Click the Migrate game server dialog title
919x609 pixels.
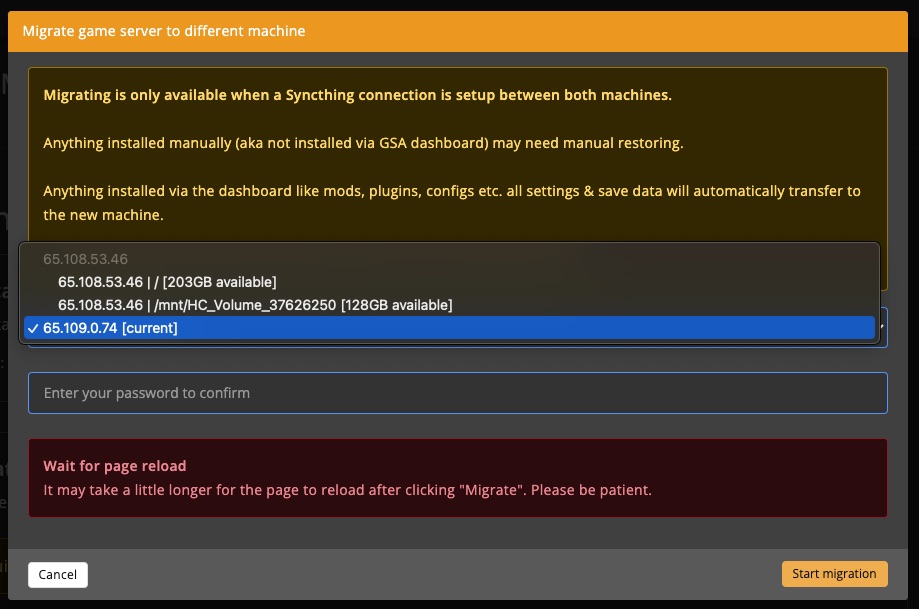[x=163, y=31]
